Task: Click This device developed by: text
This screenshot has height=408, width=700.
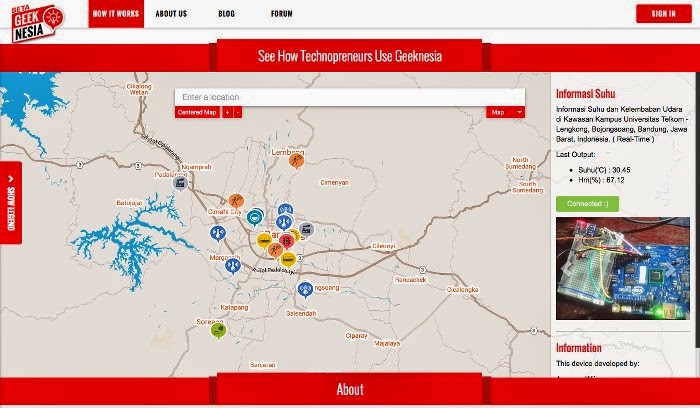Action: [597, 363]
